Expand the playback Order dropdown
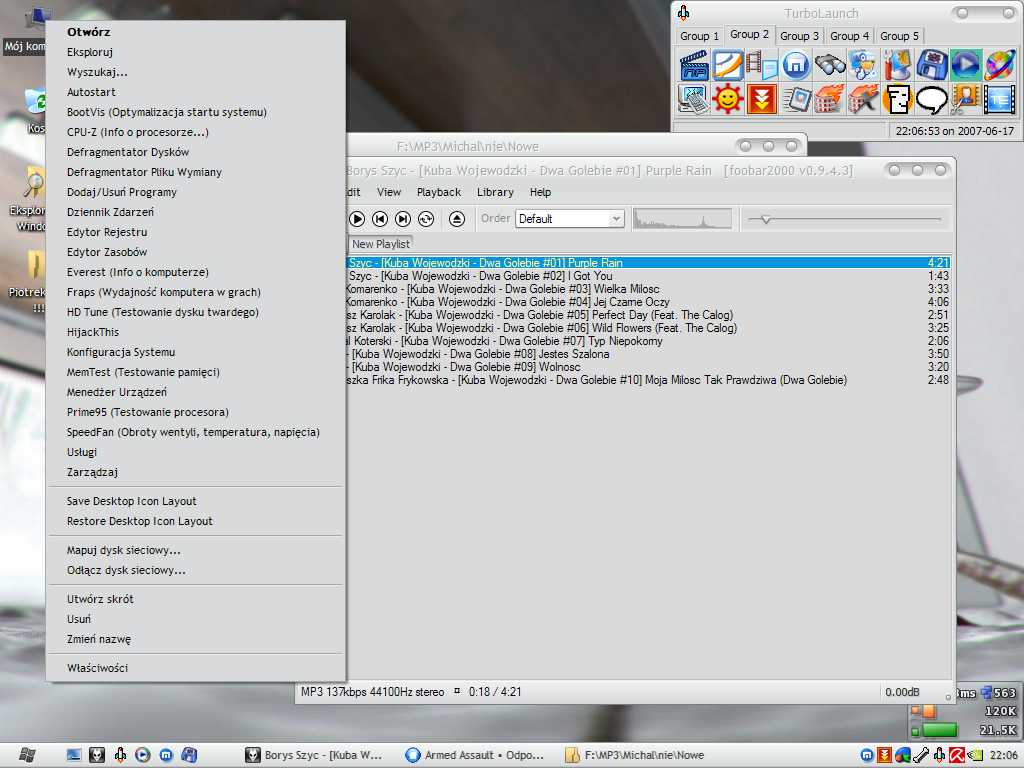The width and height of the screenshot is (1024, 768). point(616,219)
